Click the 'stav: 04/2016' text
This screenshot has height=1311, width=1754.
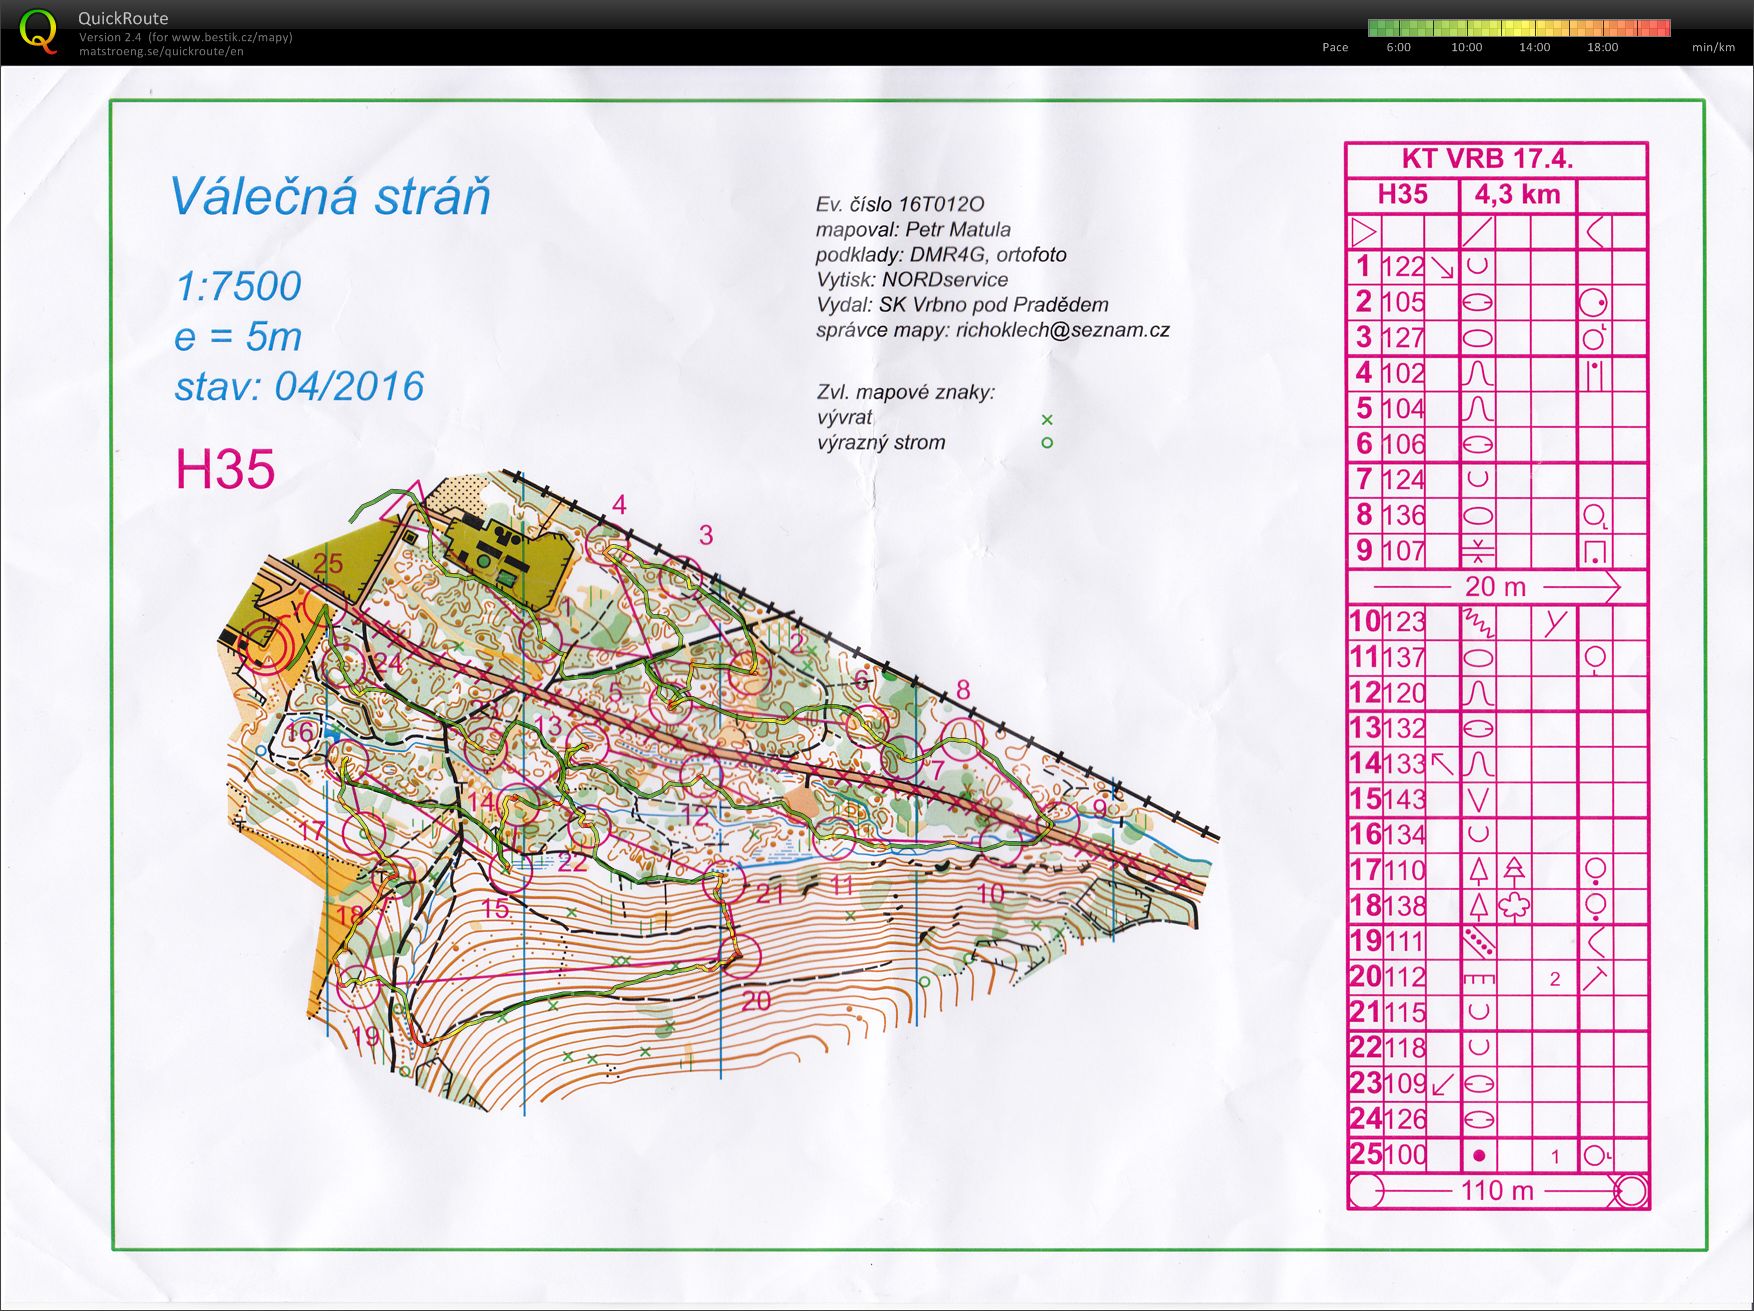(x=299, y=386)
